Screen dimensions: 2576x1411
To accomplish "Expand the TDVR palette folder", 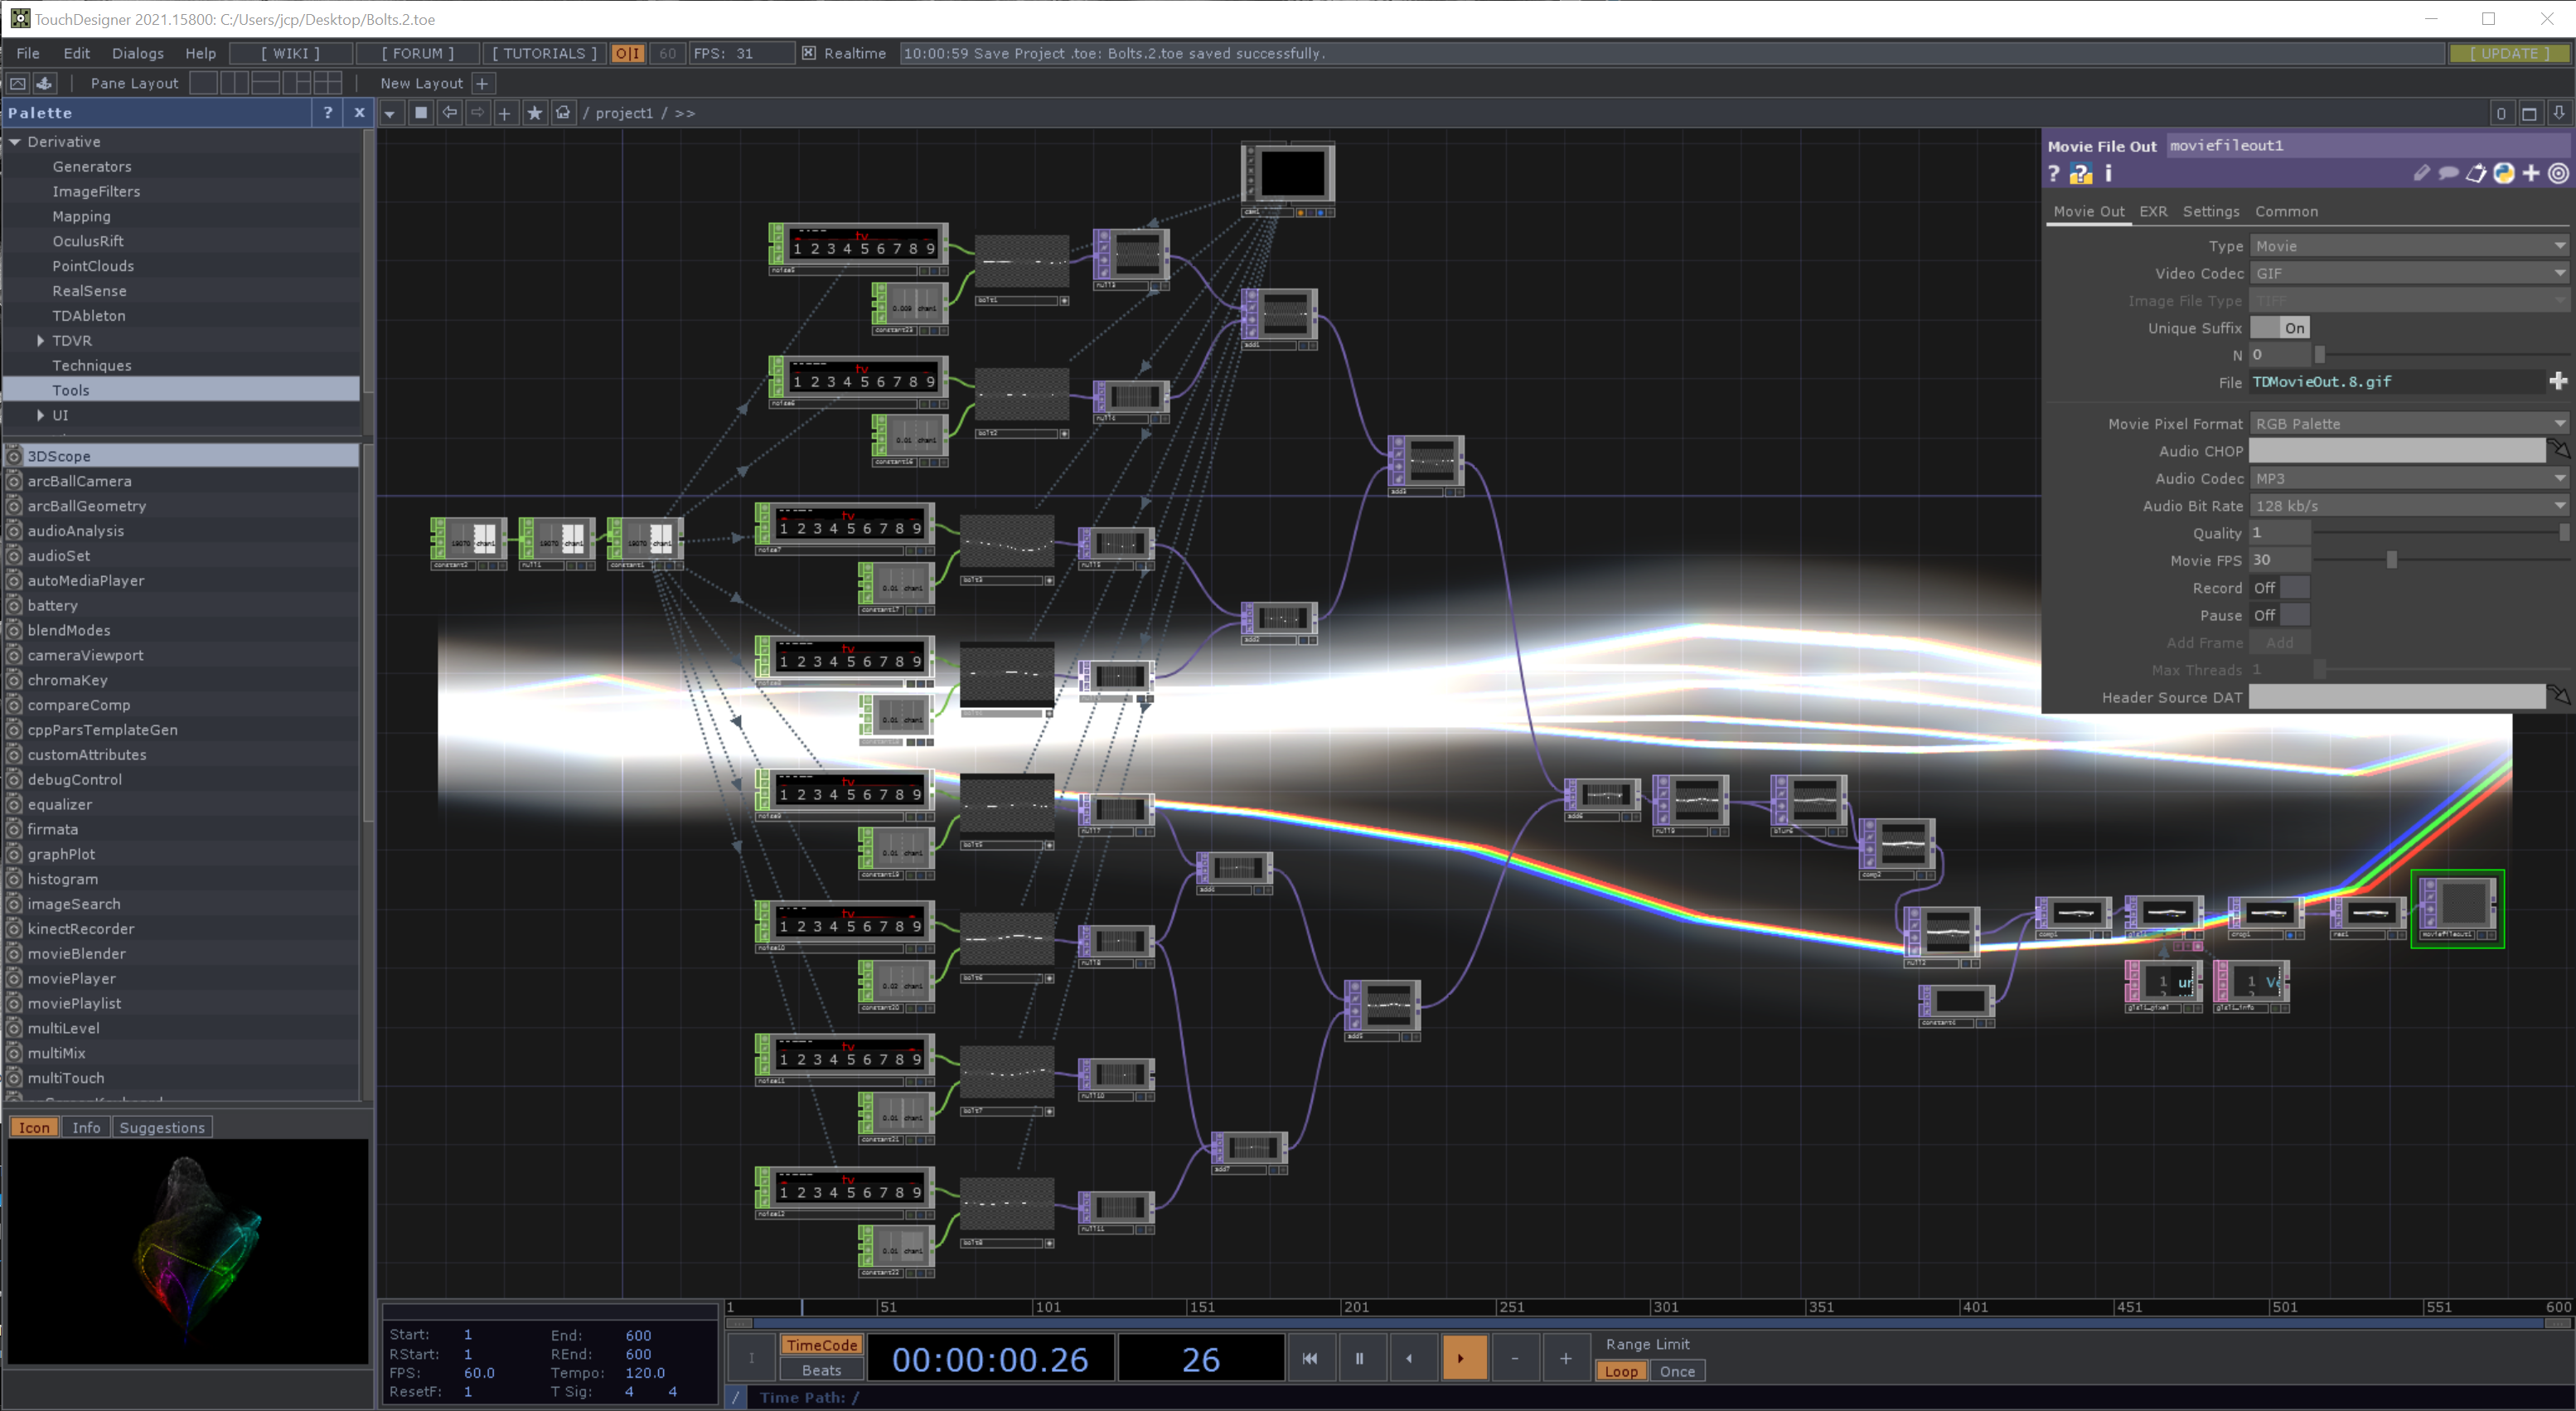I will [x=40, y=341].
